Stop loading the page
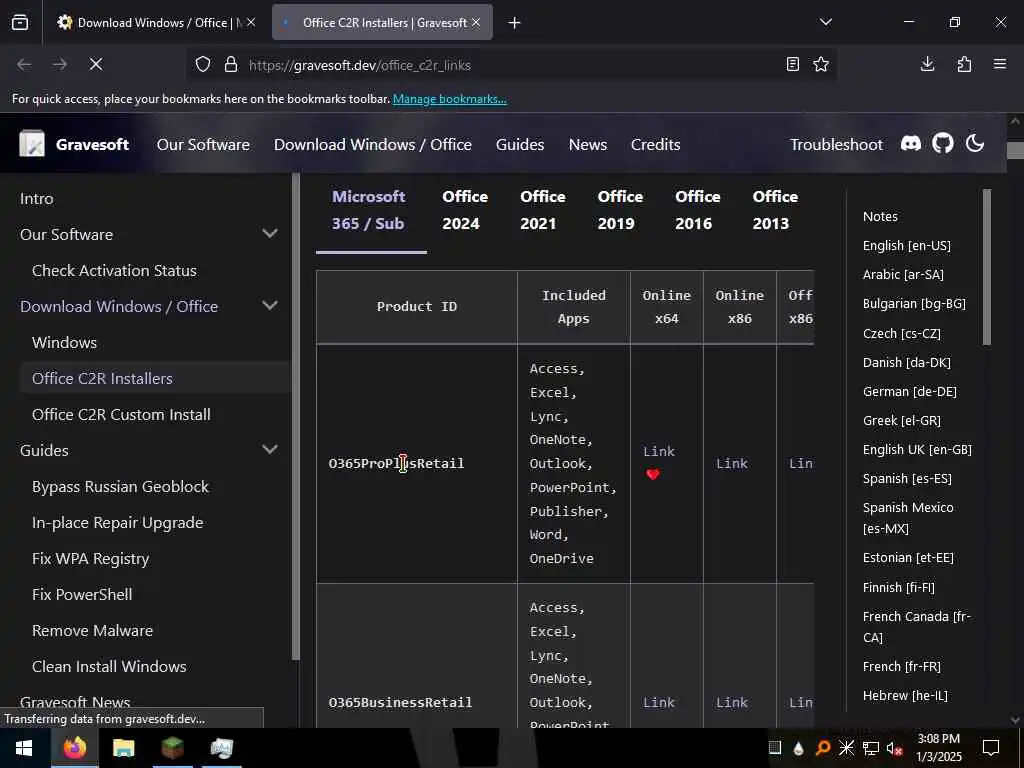 click(95, 64)
